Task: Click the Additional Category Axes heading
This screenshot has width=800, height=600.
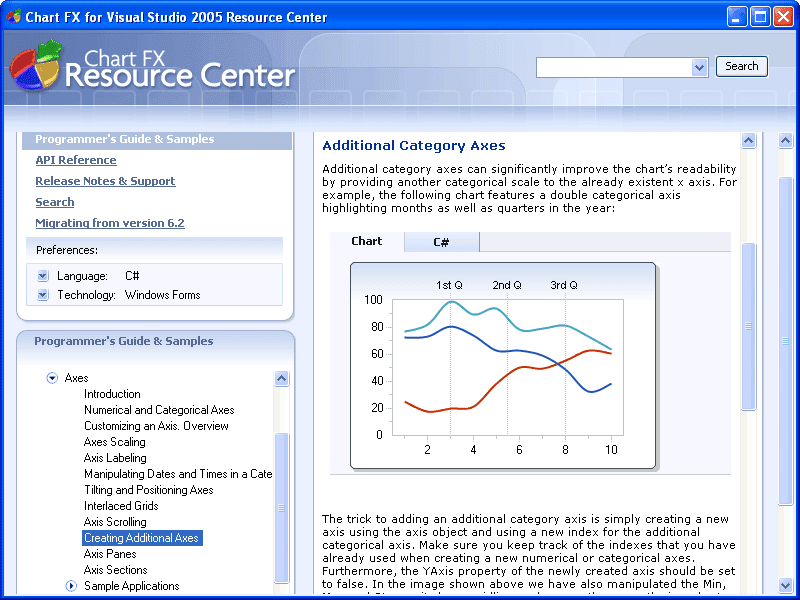Action: coord(414,146)
